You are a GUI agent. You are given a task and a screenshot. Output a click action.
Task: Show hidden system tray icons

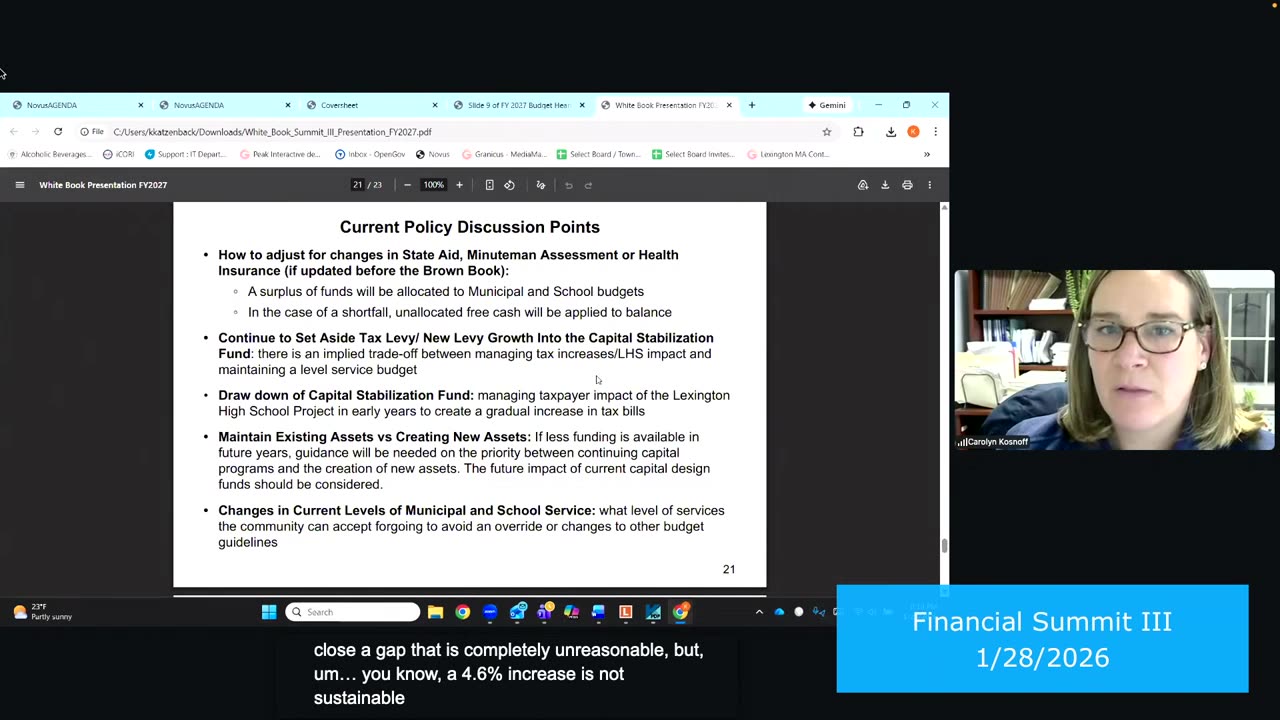(759, 612)
